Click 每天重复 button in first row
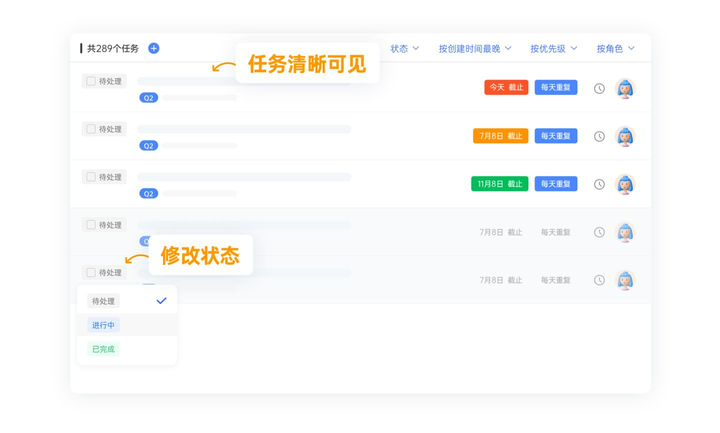This screenshot has height=433, width=720. (x=556, y=88)
